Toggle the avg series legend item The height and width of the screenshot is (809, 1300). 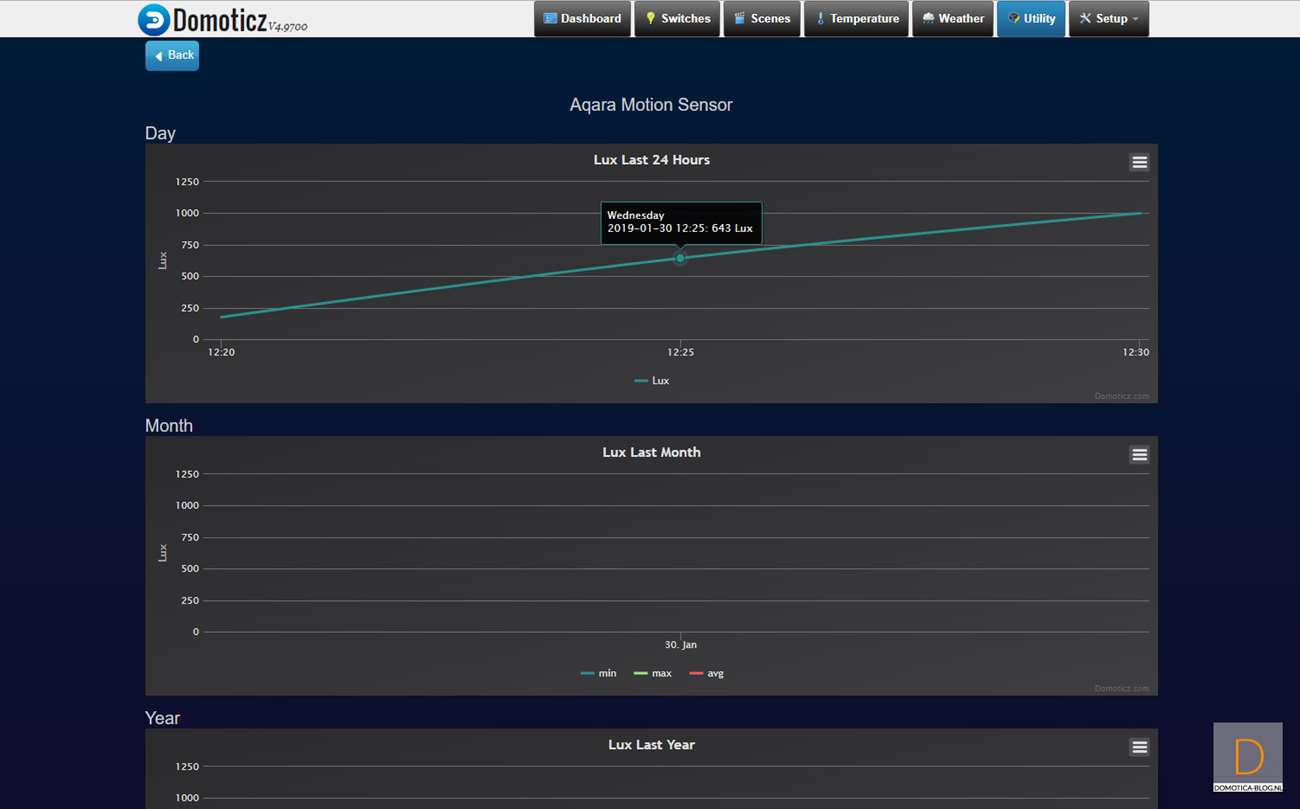[707, 674]
